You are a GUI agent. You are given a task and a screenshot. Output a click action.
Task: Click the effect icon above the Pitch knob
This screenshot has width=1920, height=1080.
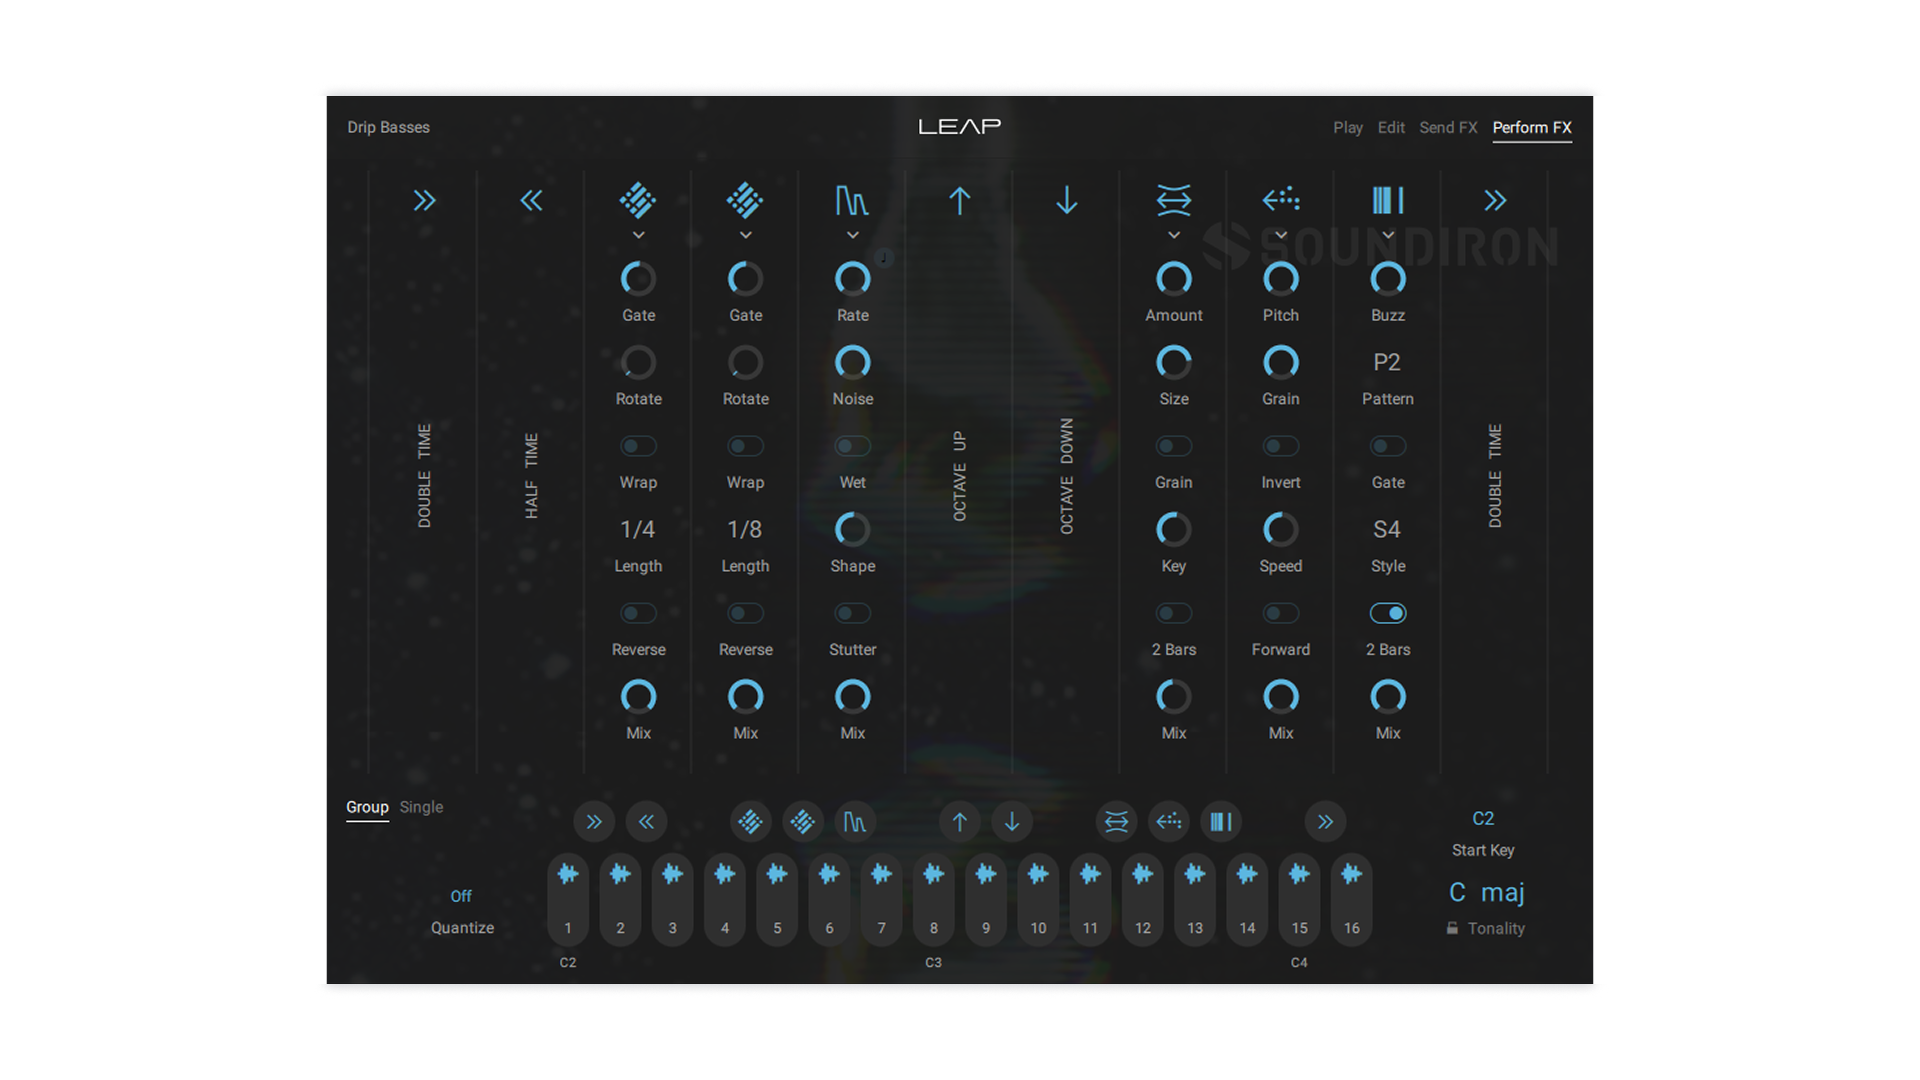click(1281, 200)
